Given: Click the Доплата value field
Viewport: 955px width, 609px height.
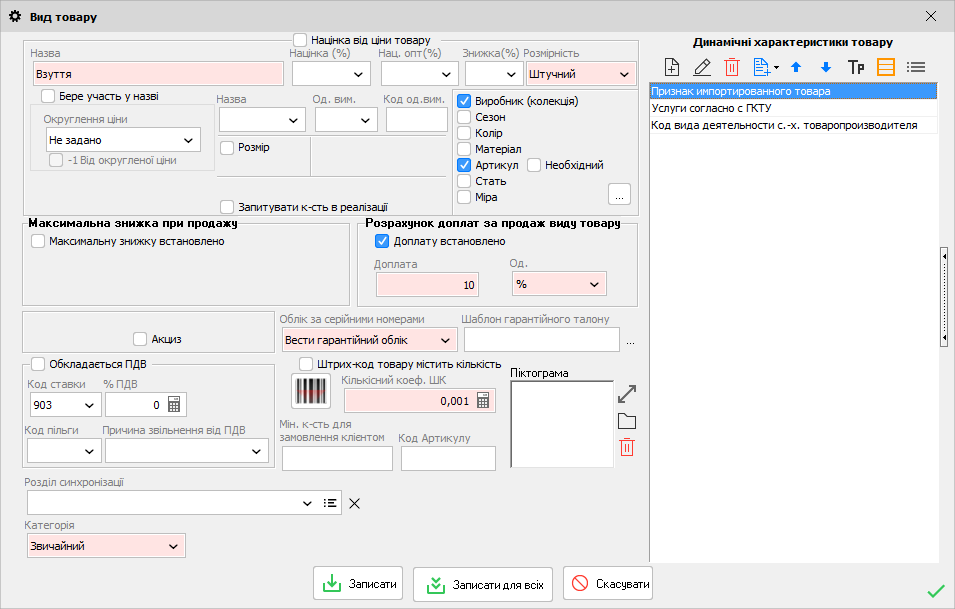Looking at the screenshot, I should click(427, 285).
